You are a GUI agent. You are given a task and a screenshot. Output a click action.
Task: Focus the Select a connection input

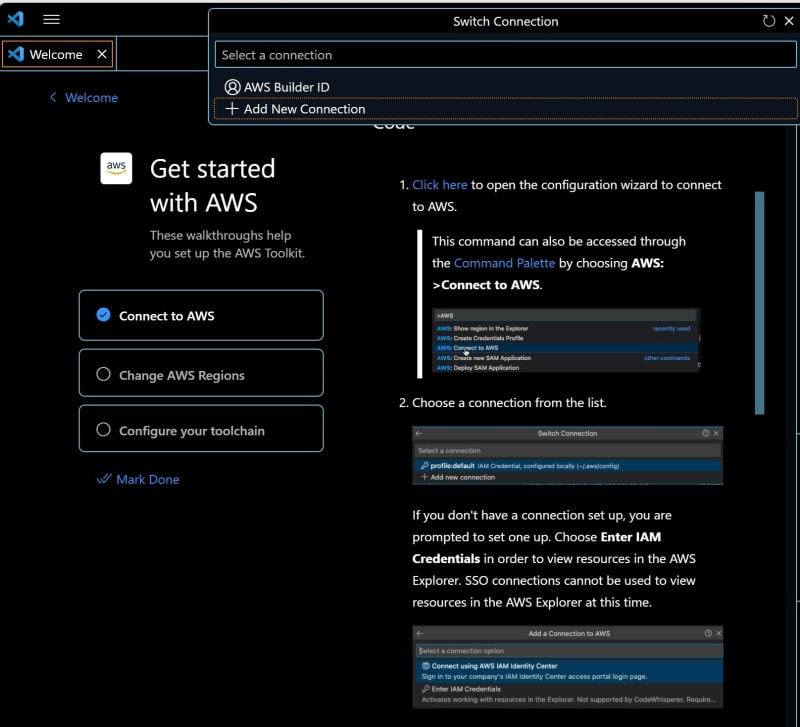pyautogui.click(x=505, y=55)
